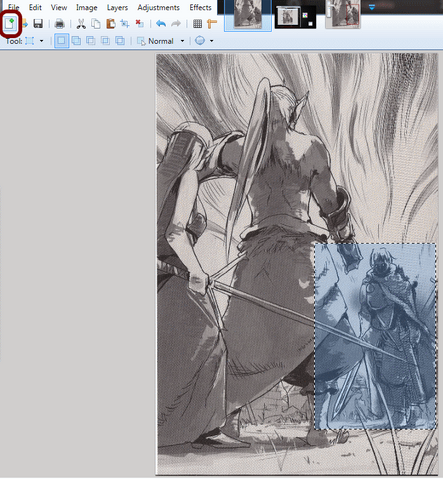Open the Edit menu
This screenshot has width=443, height=479.
click(x=35, y=7)
